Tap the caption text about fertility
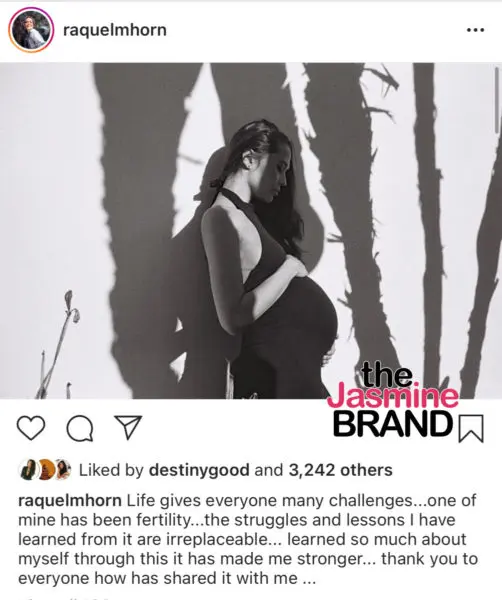Screen dimensions: 502x600 [248, 539]
